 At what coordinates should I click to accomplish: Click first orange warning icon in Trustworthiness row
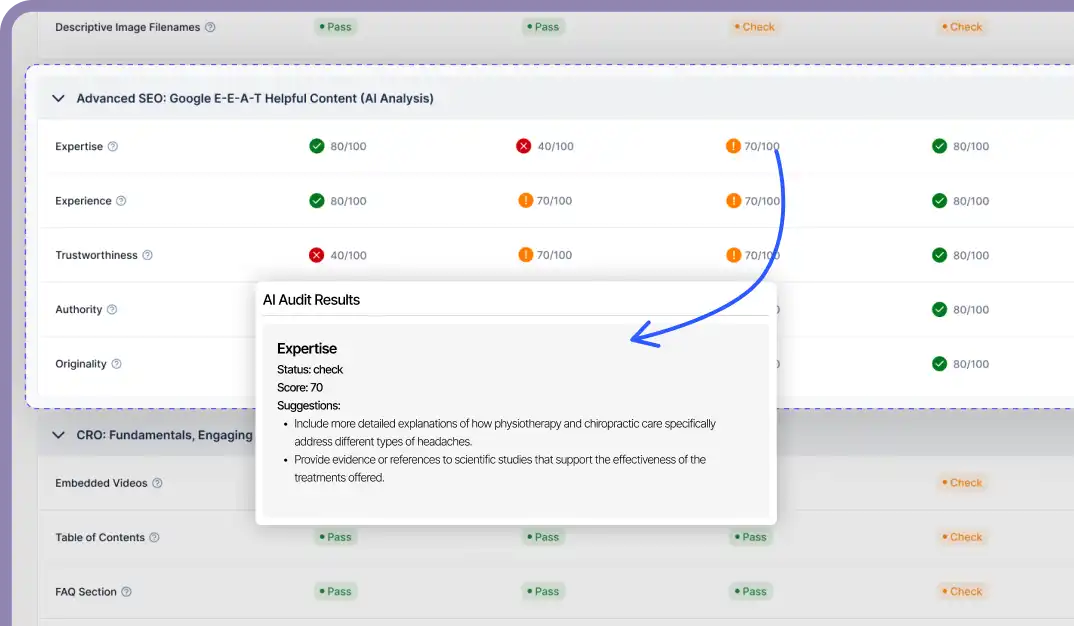(x=525, y=255)
